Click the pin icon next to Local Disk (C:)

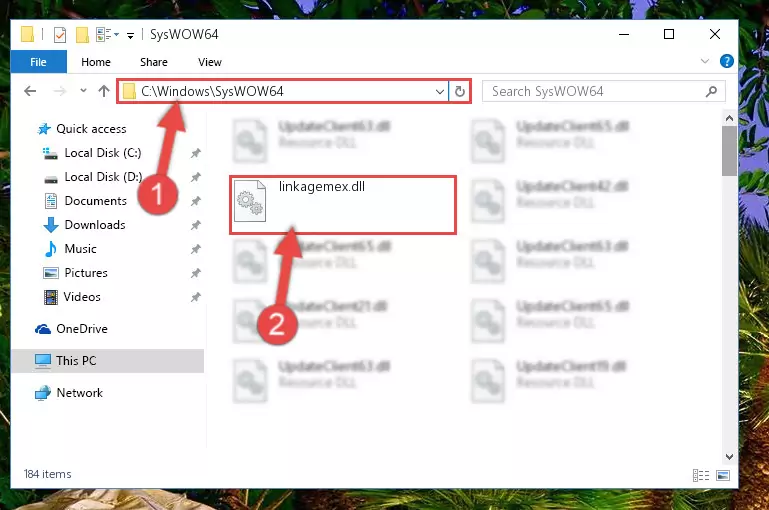(x=195, y=153)
